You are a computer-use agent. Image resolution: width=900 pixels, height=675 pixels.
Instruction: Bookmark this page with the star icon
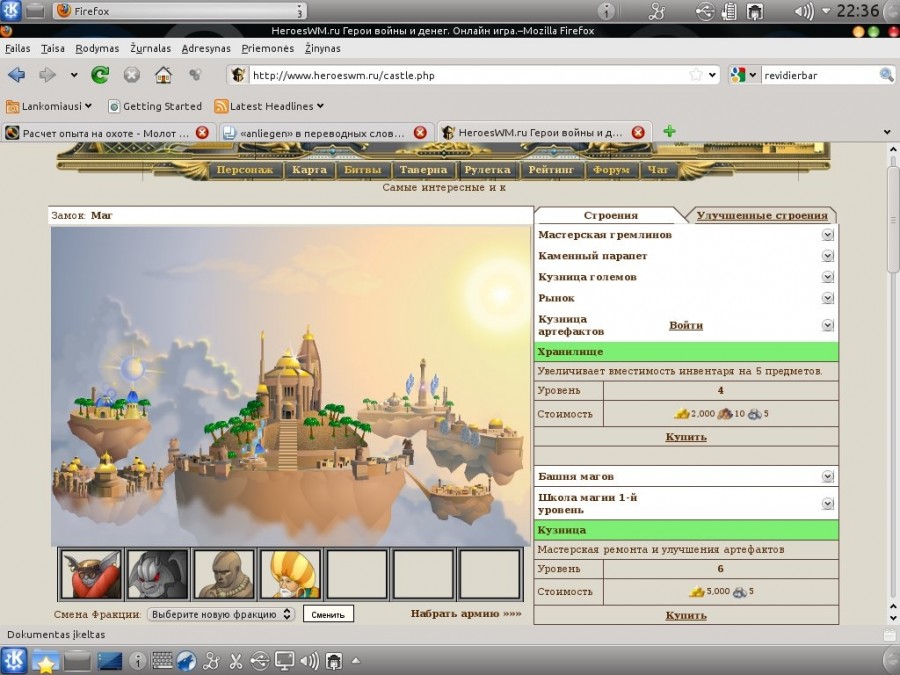(696, 75)
